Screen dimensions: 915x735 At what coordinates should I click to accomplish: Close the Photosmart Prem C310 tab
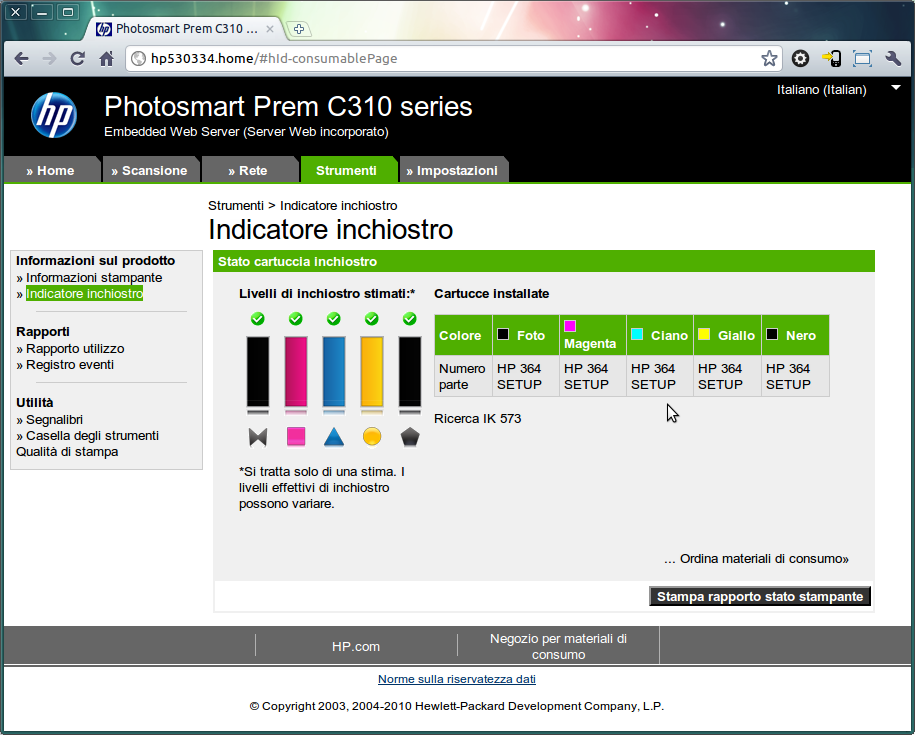pos(270,29)
